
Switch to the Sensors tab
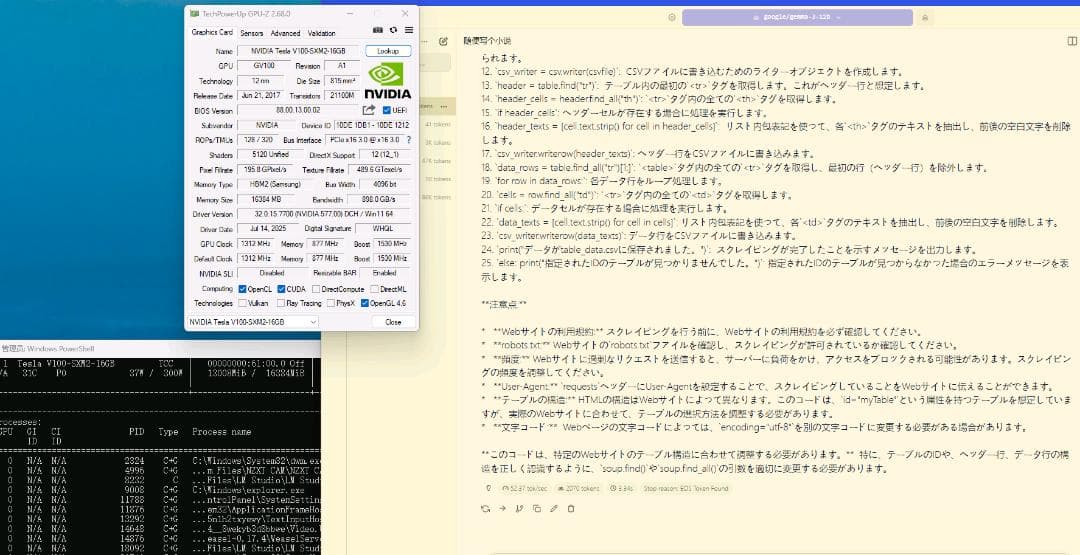(x=251, y=33)
